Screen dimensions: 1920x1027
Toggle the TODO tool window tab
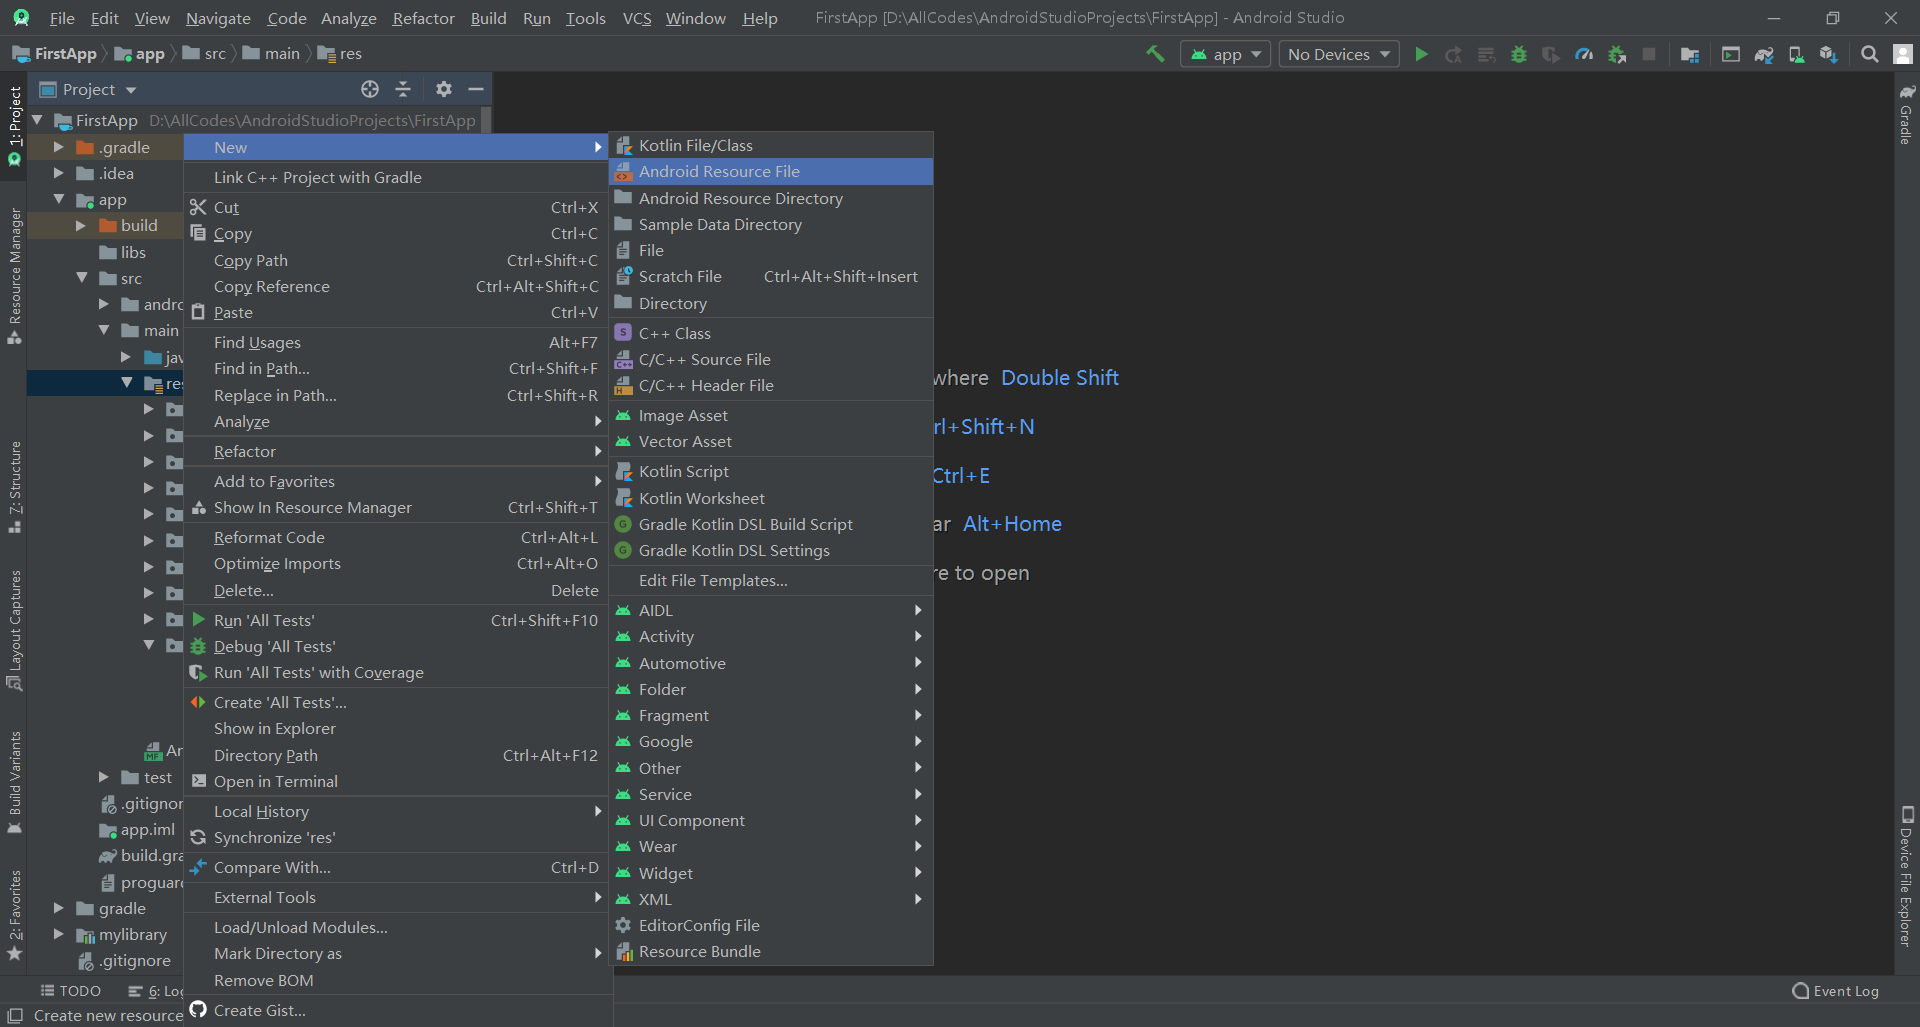coord(71,991)
